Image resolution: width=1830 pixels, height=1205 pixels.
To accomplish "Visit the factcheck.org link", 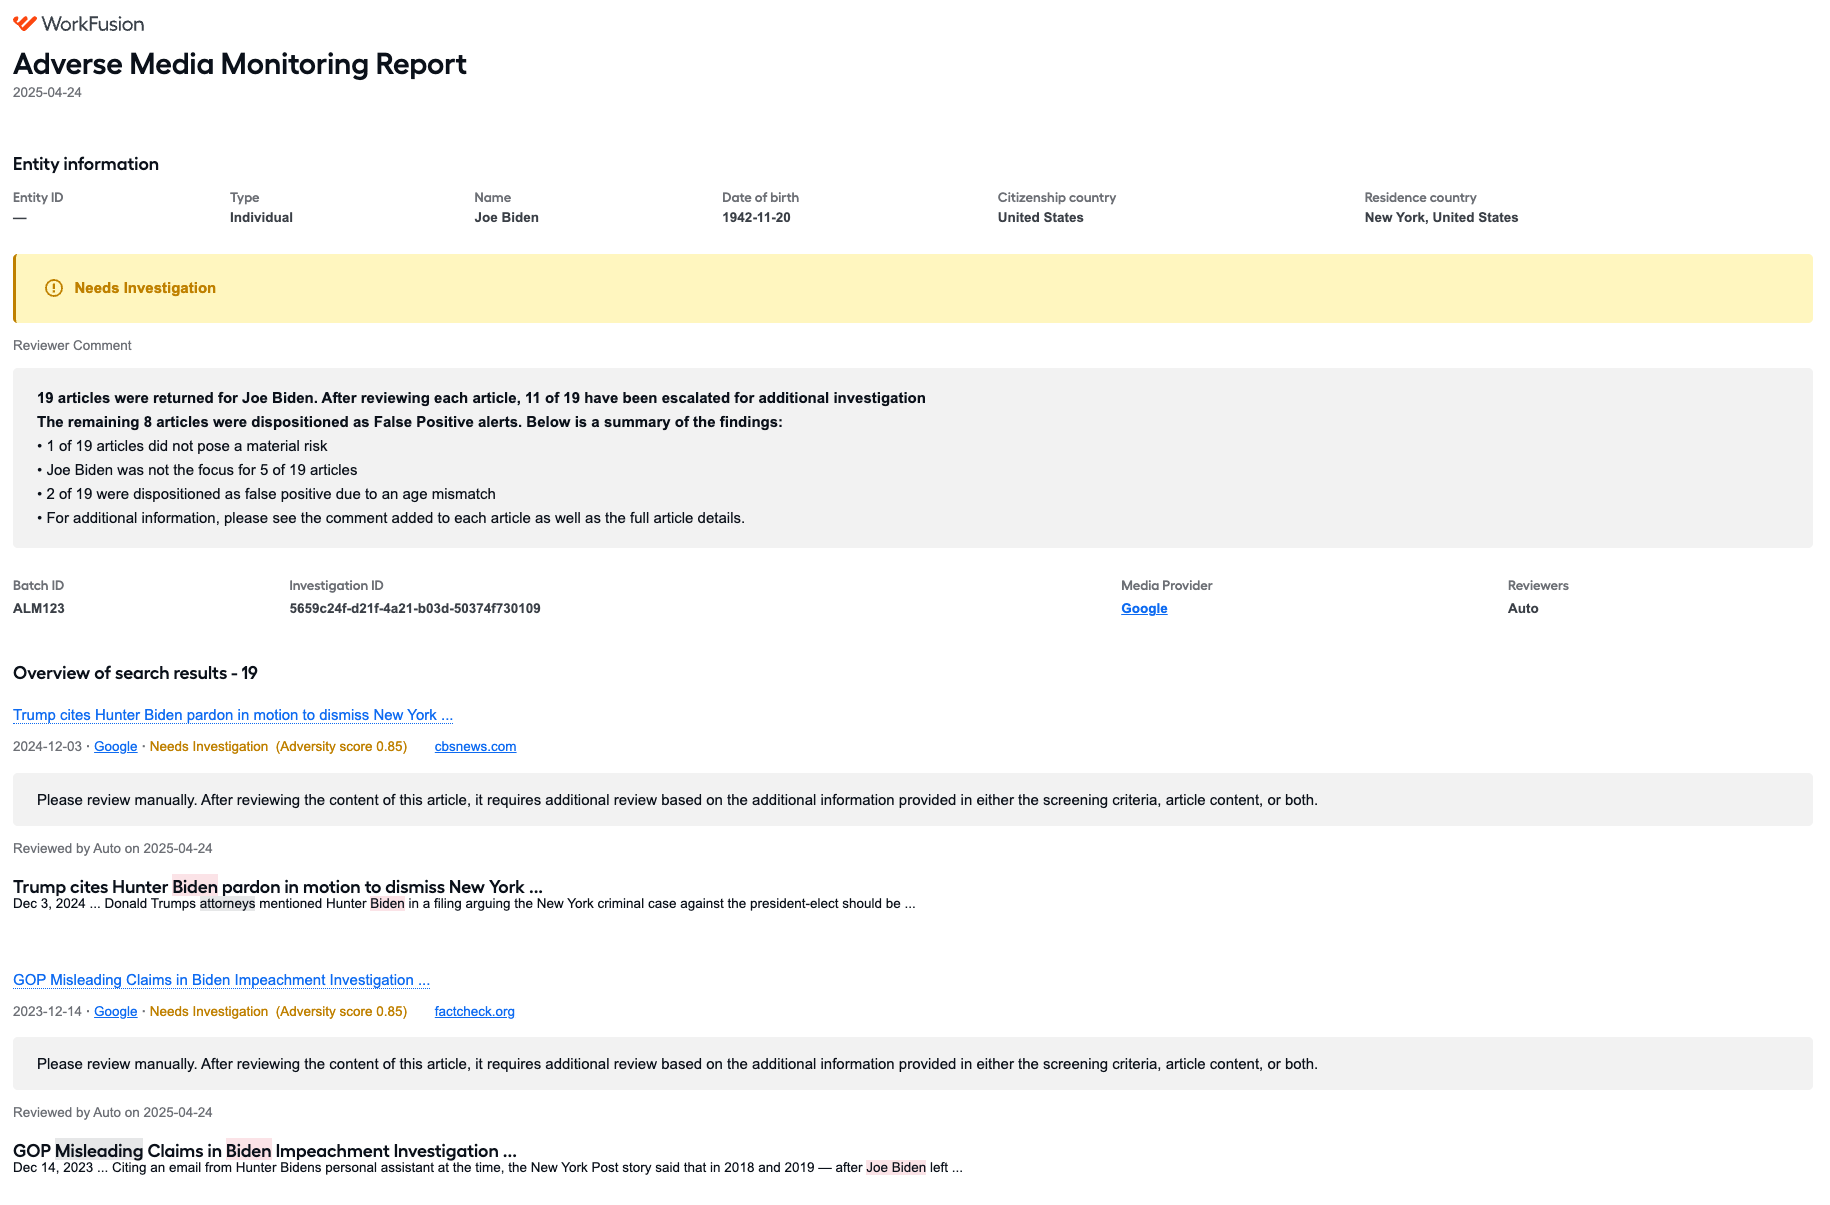I will pyautogui.click(x=474, y=1012).
